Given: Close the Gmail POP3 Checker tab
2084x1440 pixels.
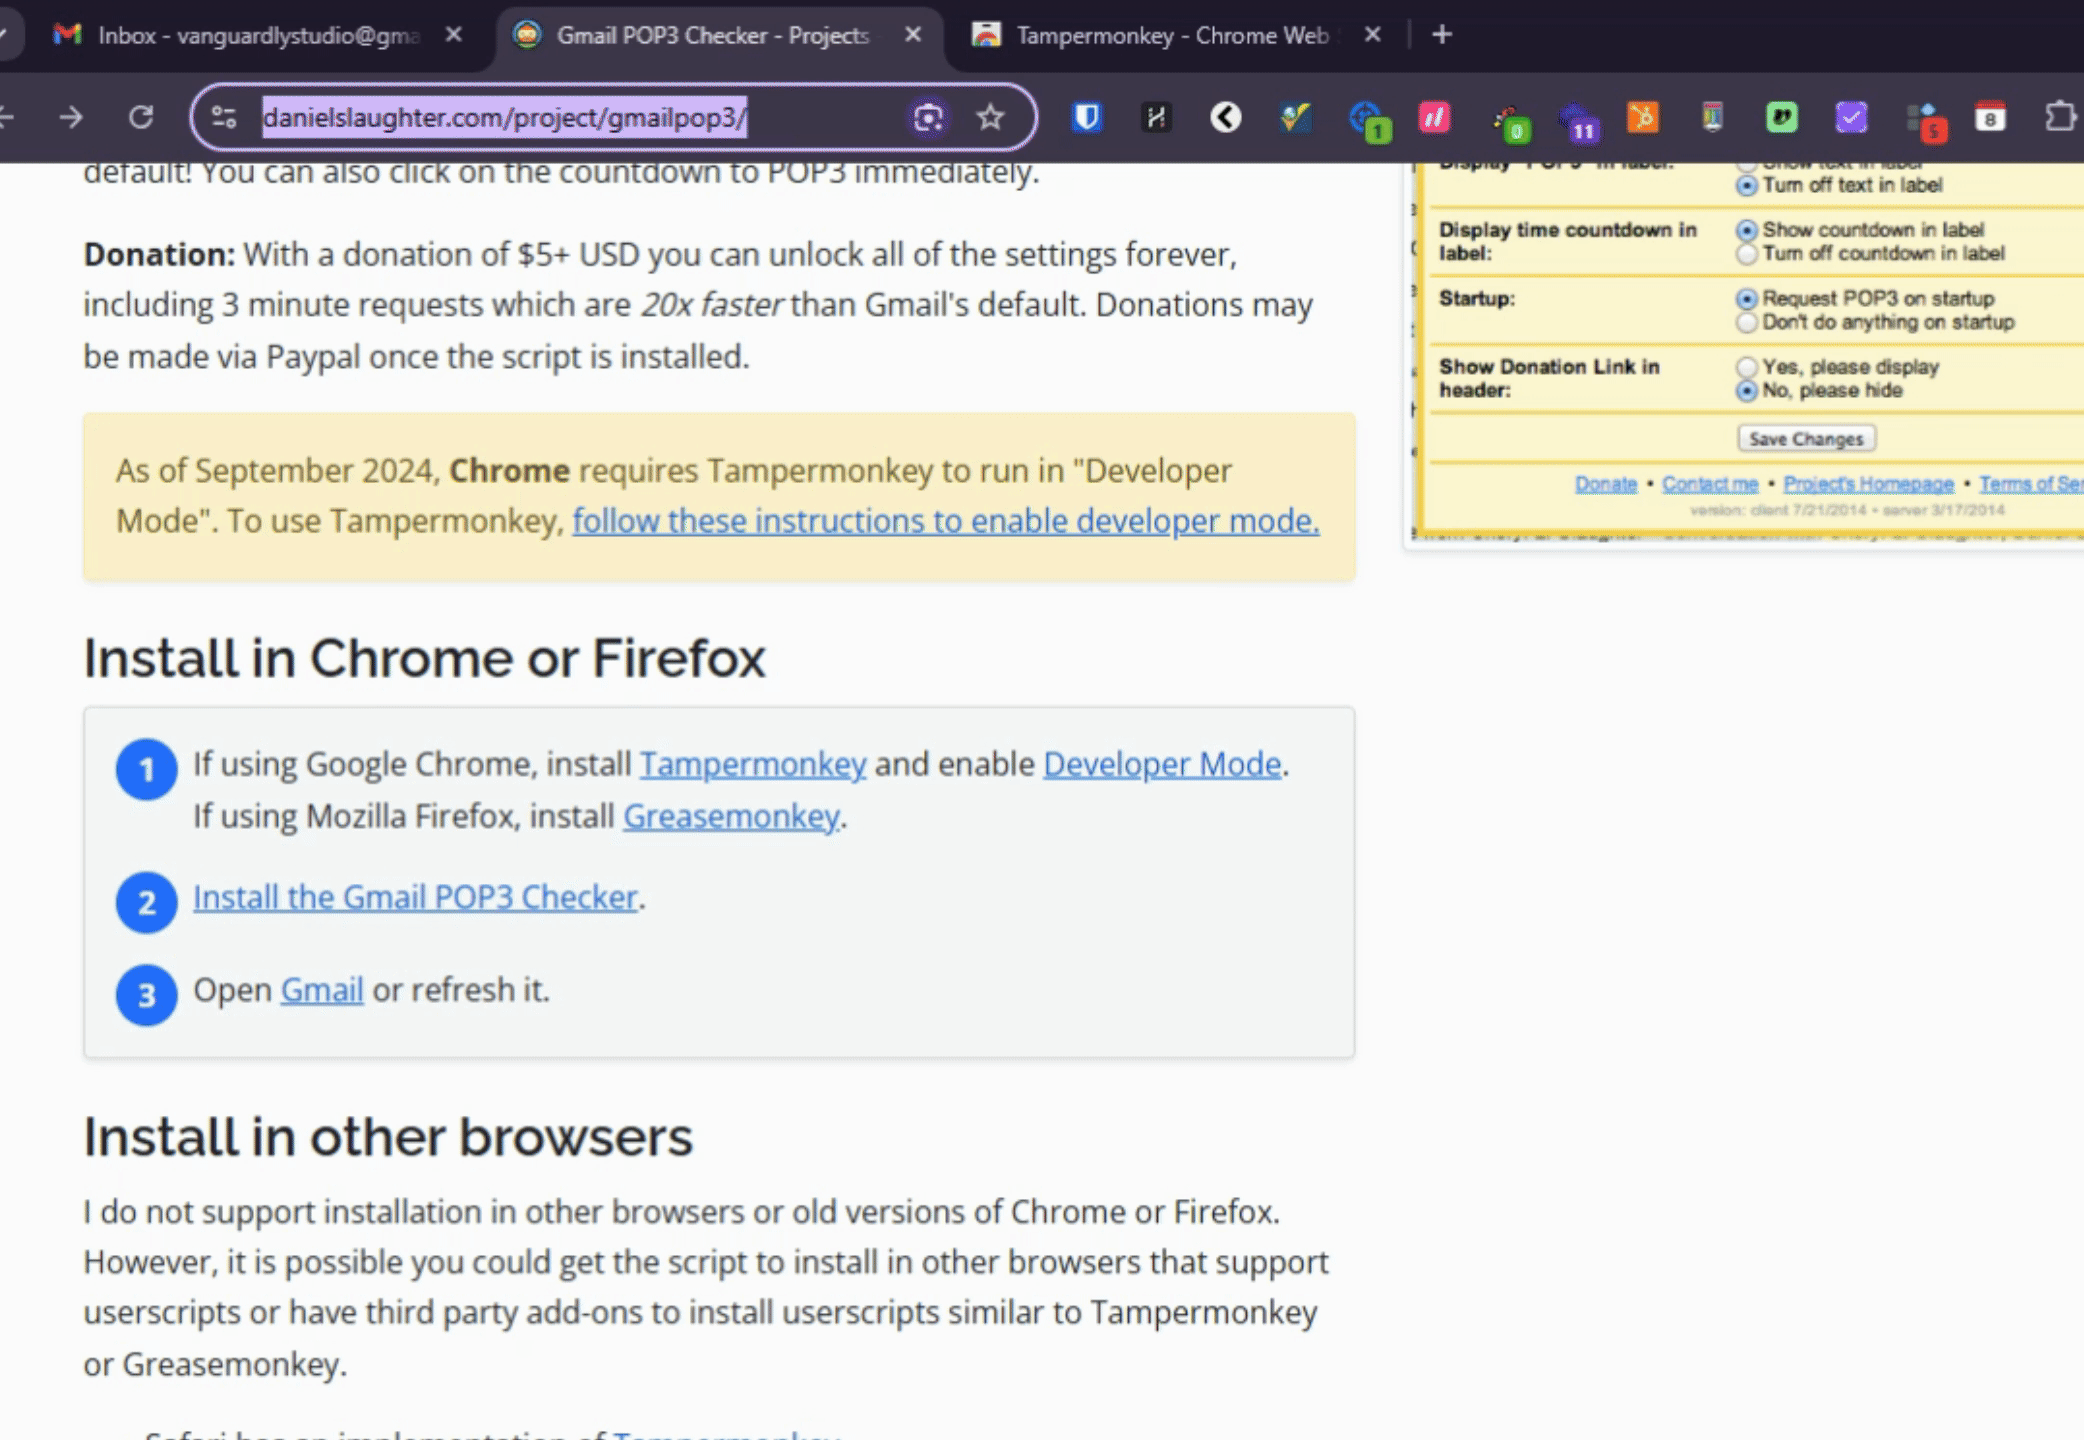Looking at the screenshot, I should click(913, 35).
